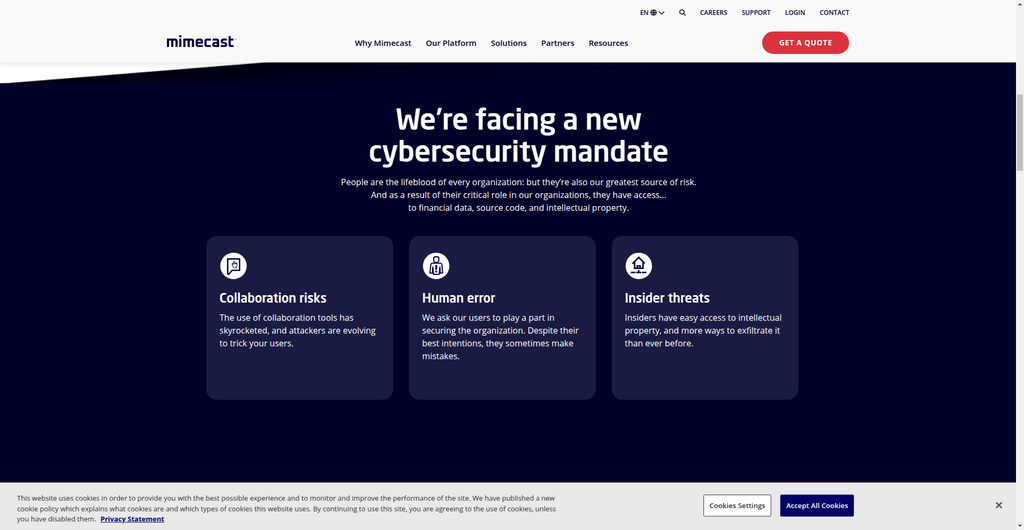Viewport: 1024px width, 530px height.
Task: Go to the Careers page
Action: click(713, 12)
